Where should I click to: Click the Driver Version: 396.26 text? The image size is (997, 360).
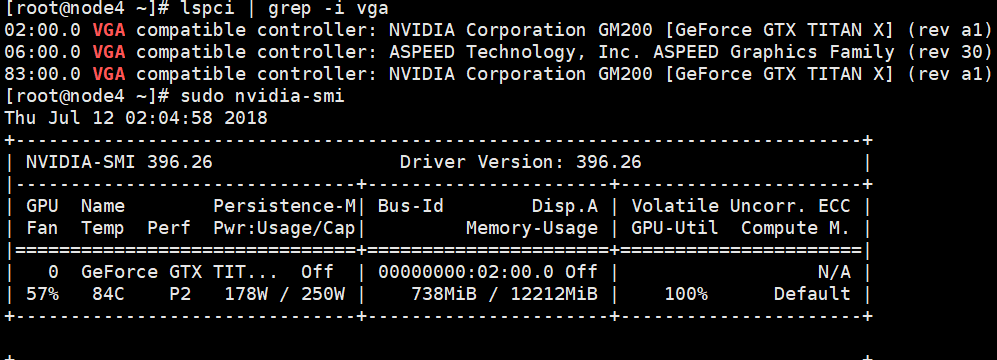point(521,163)
